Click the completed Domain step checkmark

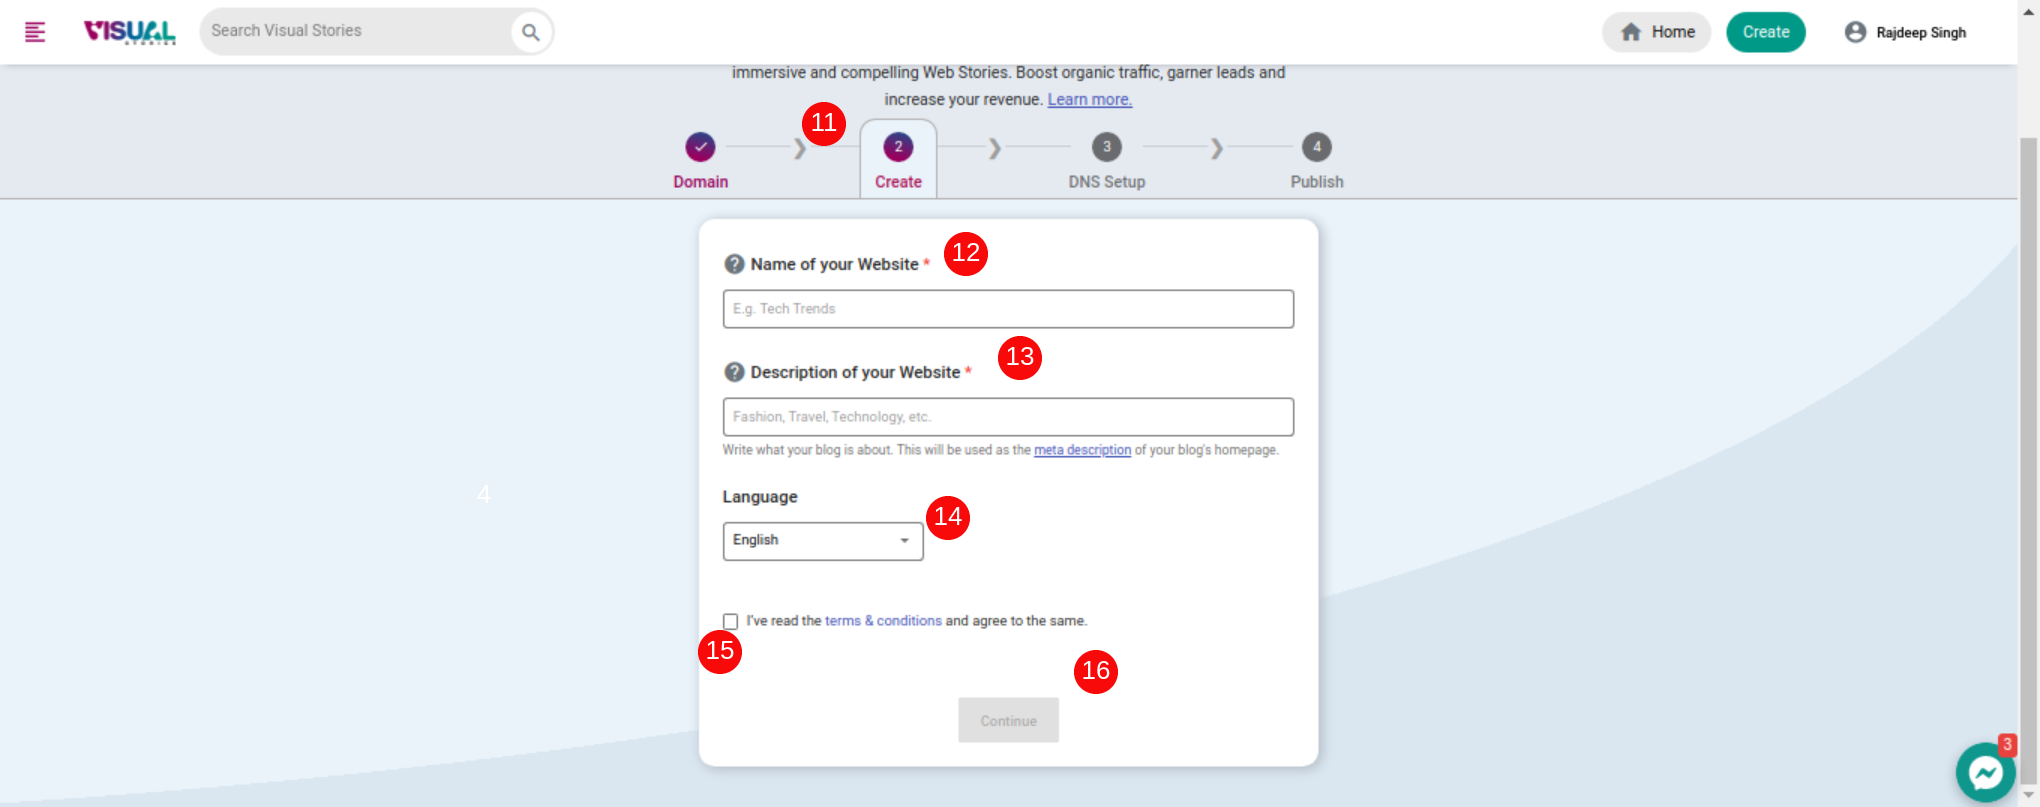(699, 146)
